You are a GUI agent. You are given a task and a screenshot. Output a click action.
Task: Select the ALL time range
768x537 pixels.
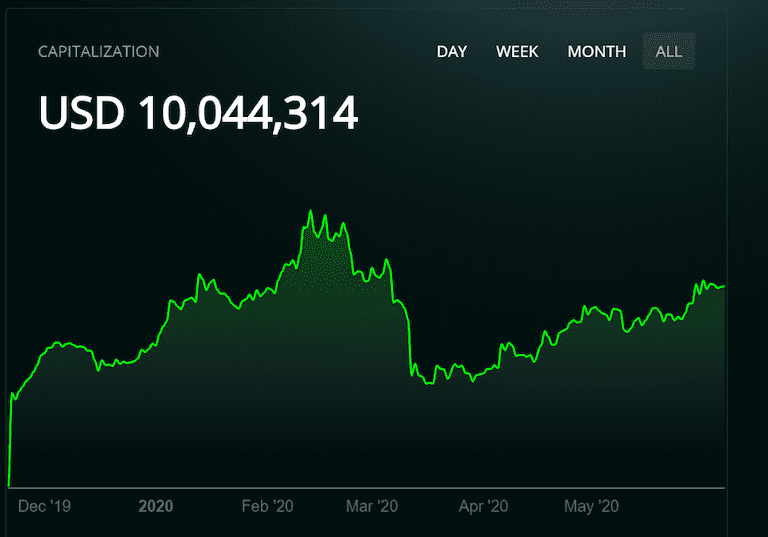point(669,51)
